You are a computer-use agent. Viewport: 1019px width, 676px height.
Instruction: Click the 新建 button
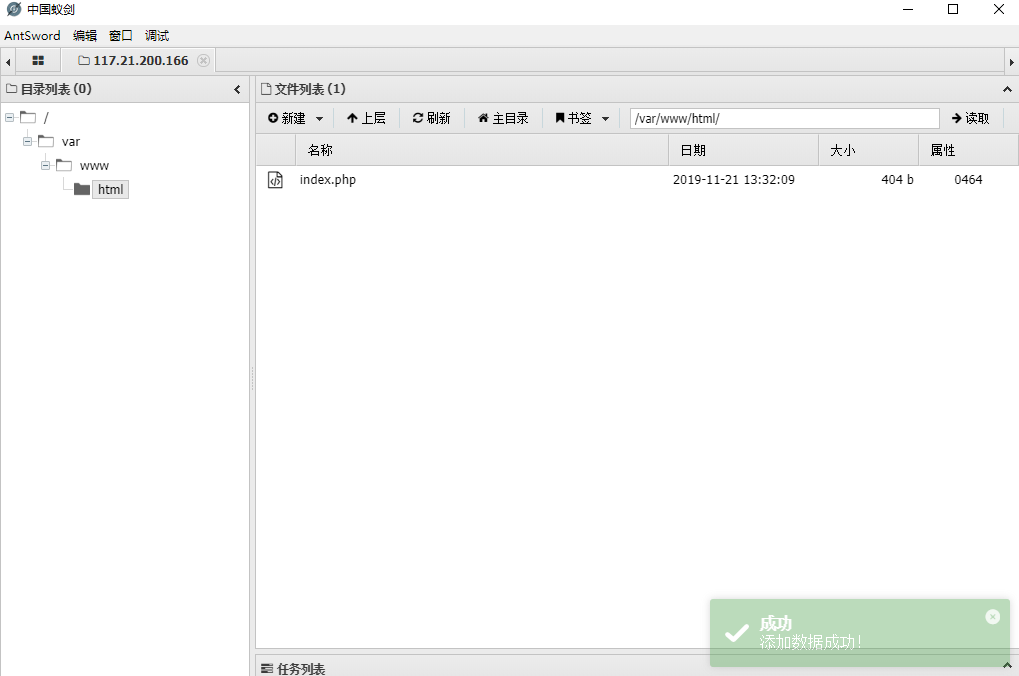click(x=287, y=118)
